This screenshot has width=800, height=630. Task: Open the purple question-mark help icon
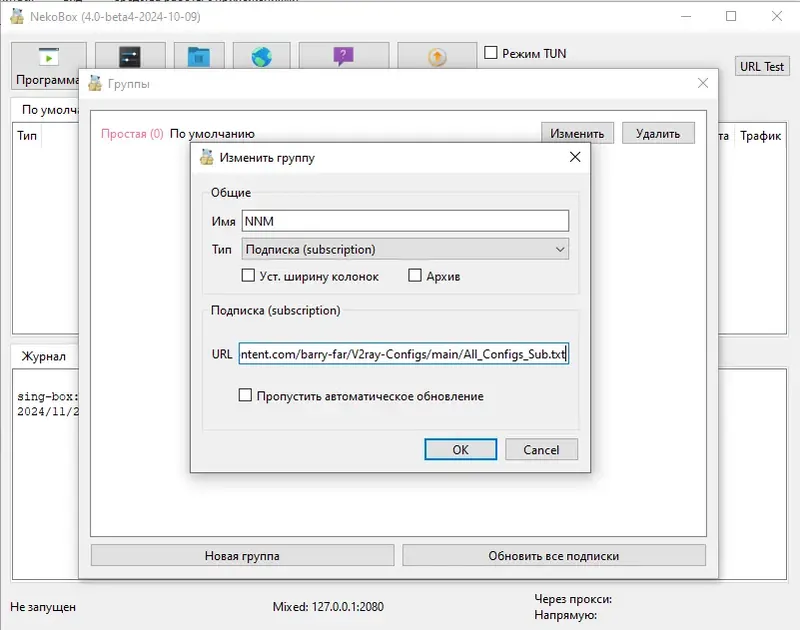point(343,56)
